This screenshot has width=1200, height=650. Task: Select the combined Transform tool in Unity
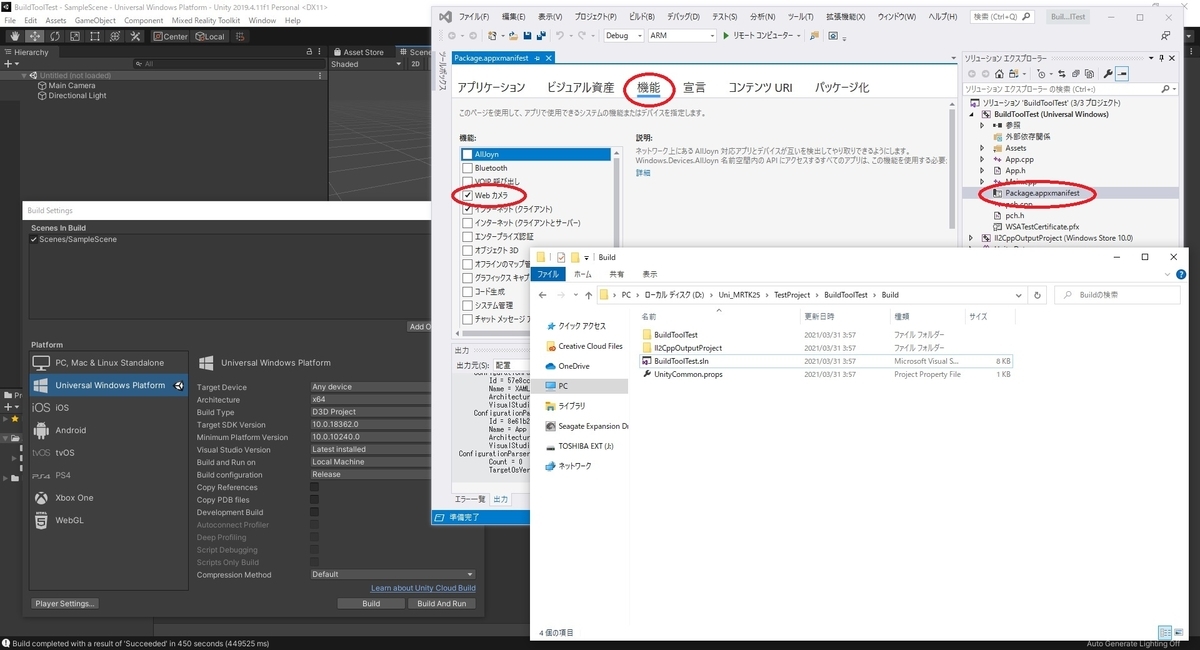pyautogui.click(x=114, y=36)
